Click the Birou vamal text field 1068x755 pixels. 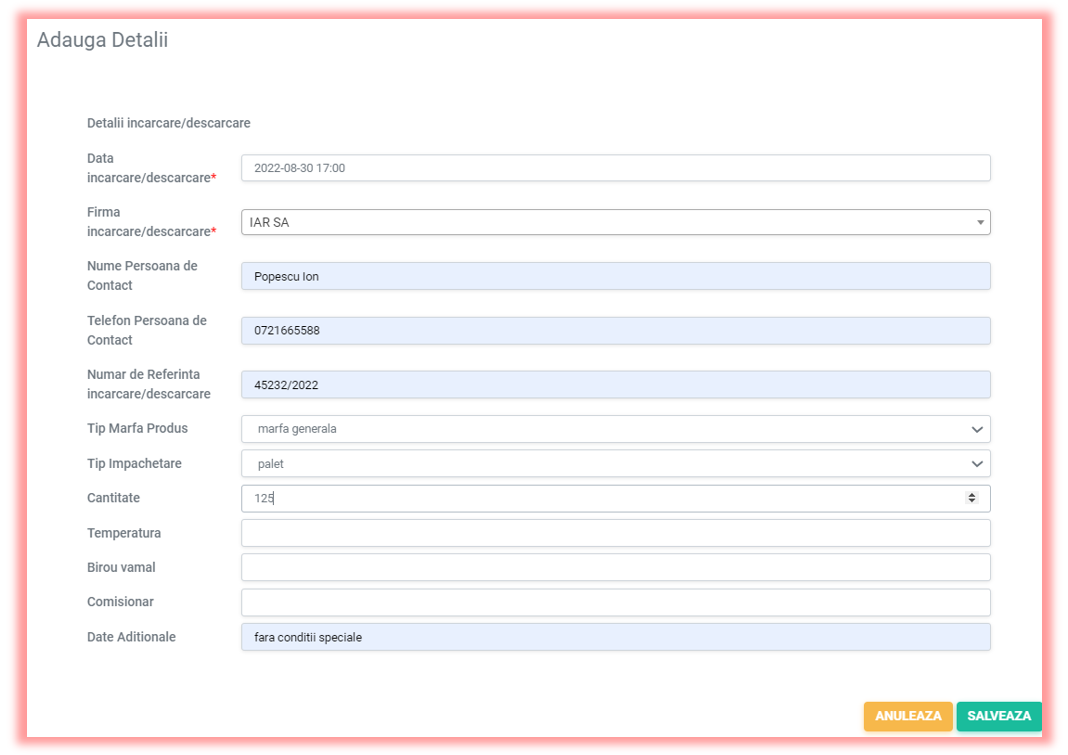[615, 567]
